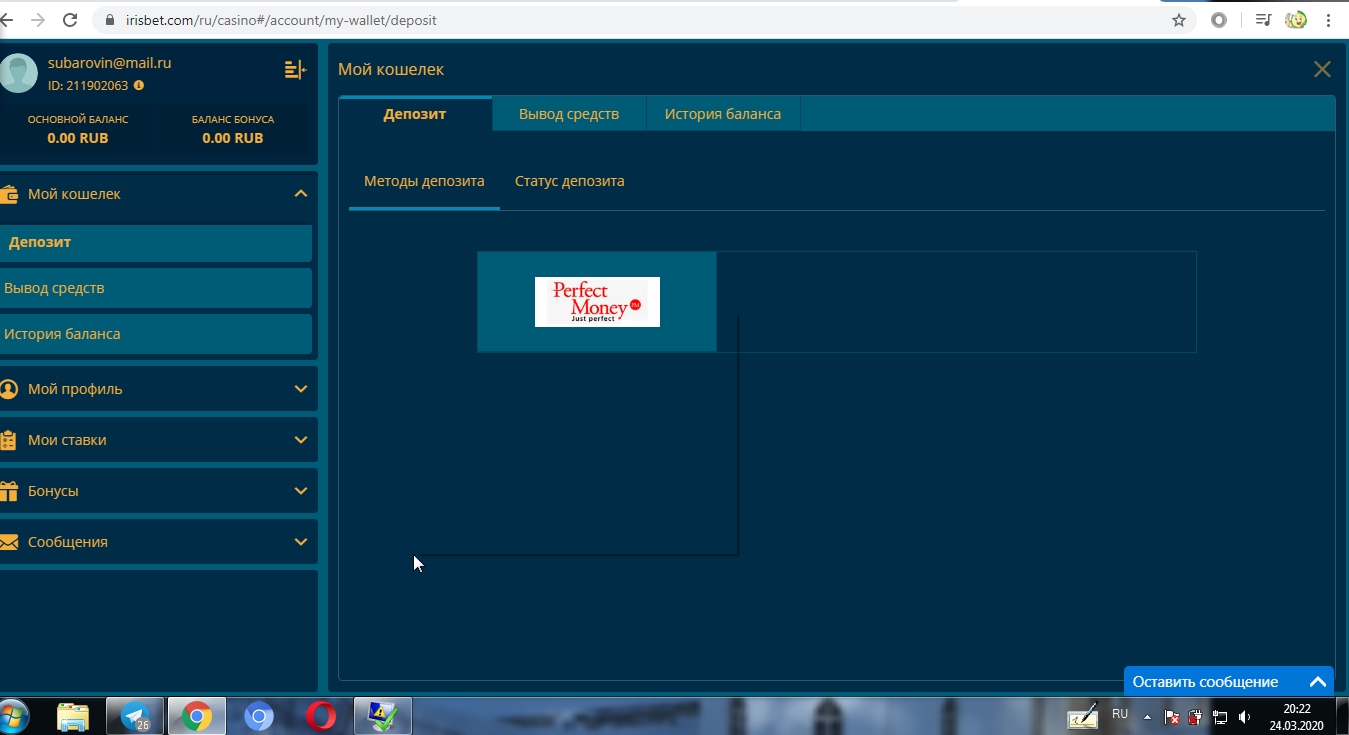Open the Chrome three-dot menu
The width and height of the screenshot is (1349, 735).
[x=1329, y=20]
